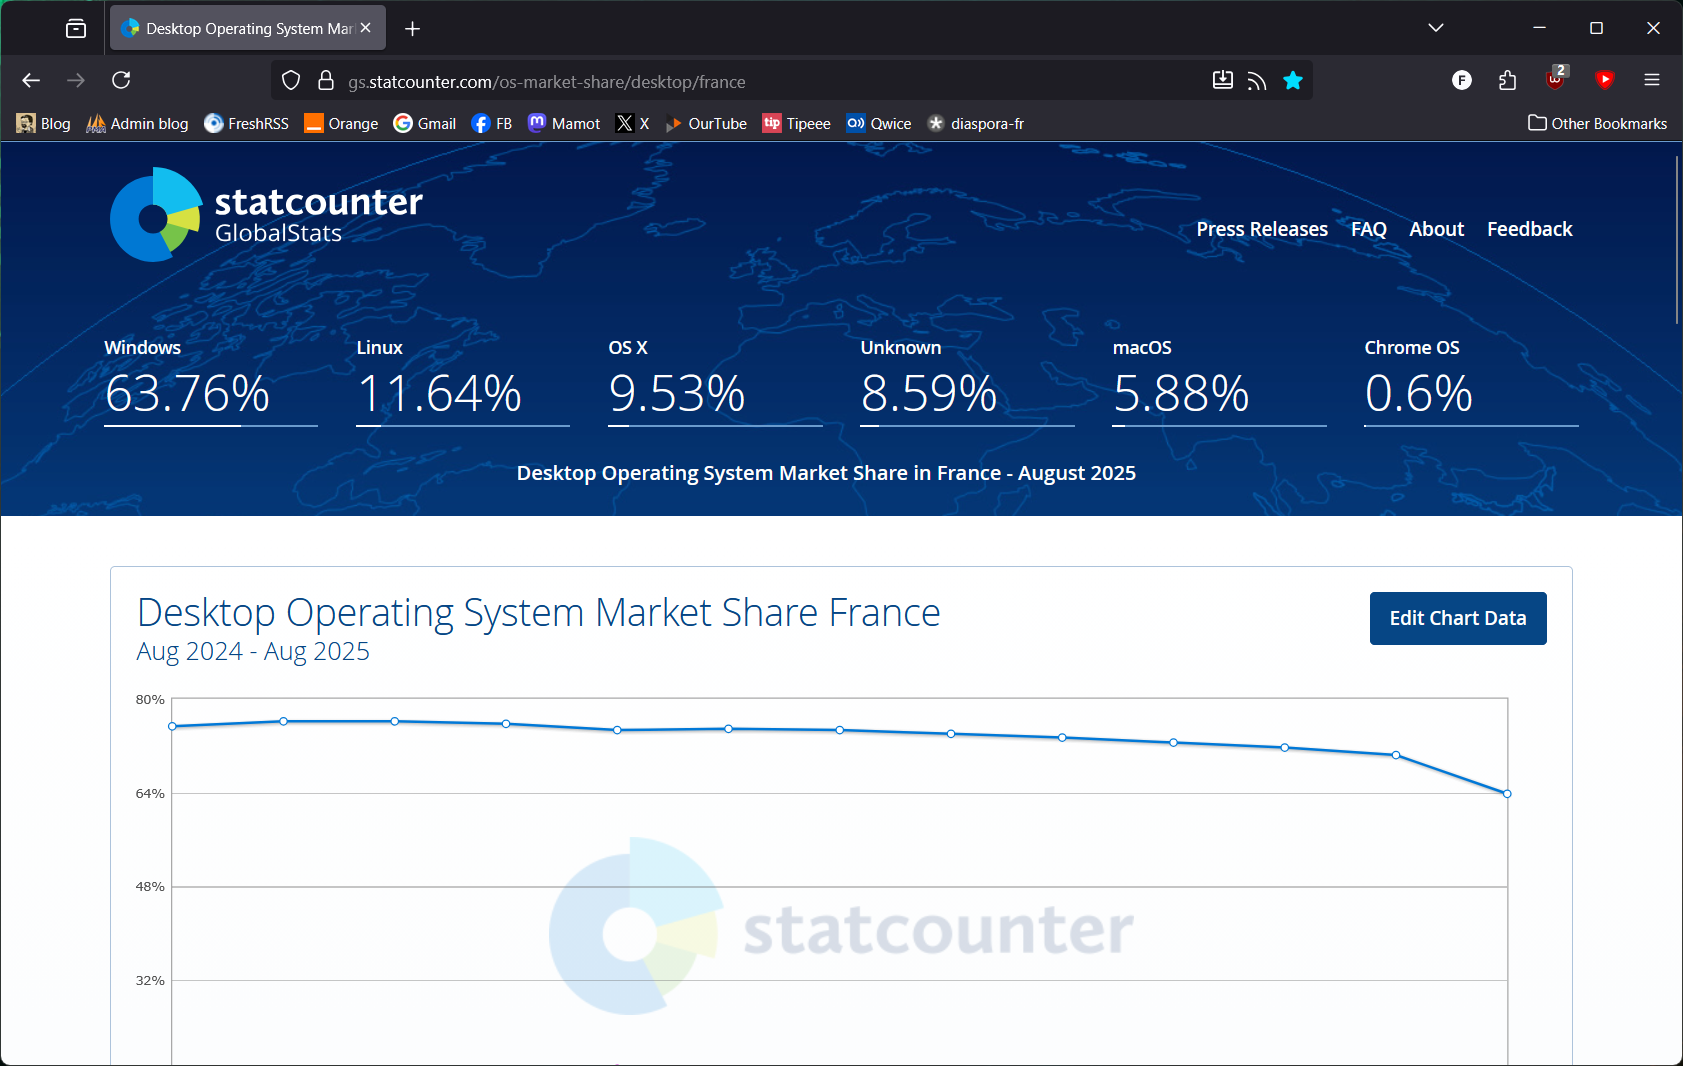The height and width of the screenshot is (1066, 1683).
Task: Open the Firefox hamburger menu
Action: (1652, 80)
